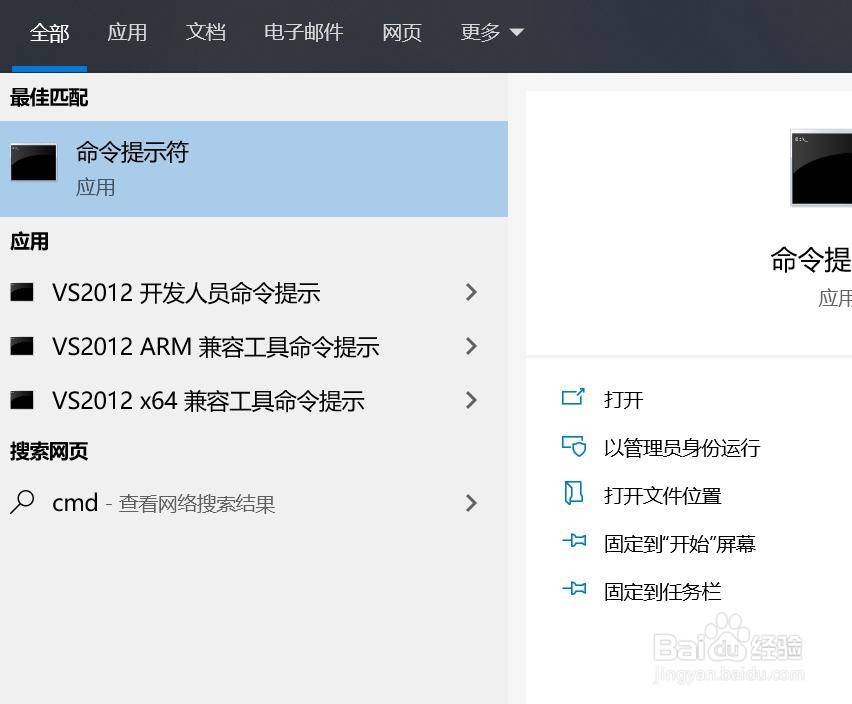
Task: Click the administrator shield icon
Action: click(574, 446)
